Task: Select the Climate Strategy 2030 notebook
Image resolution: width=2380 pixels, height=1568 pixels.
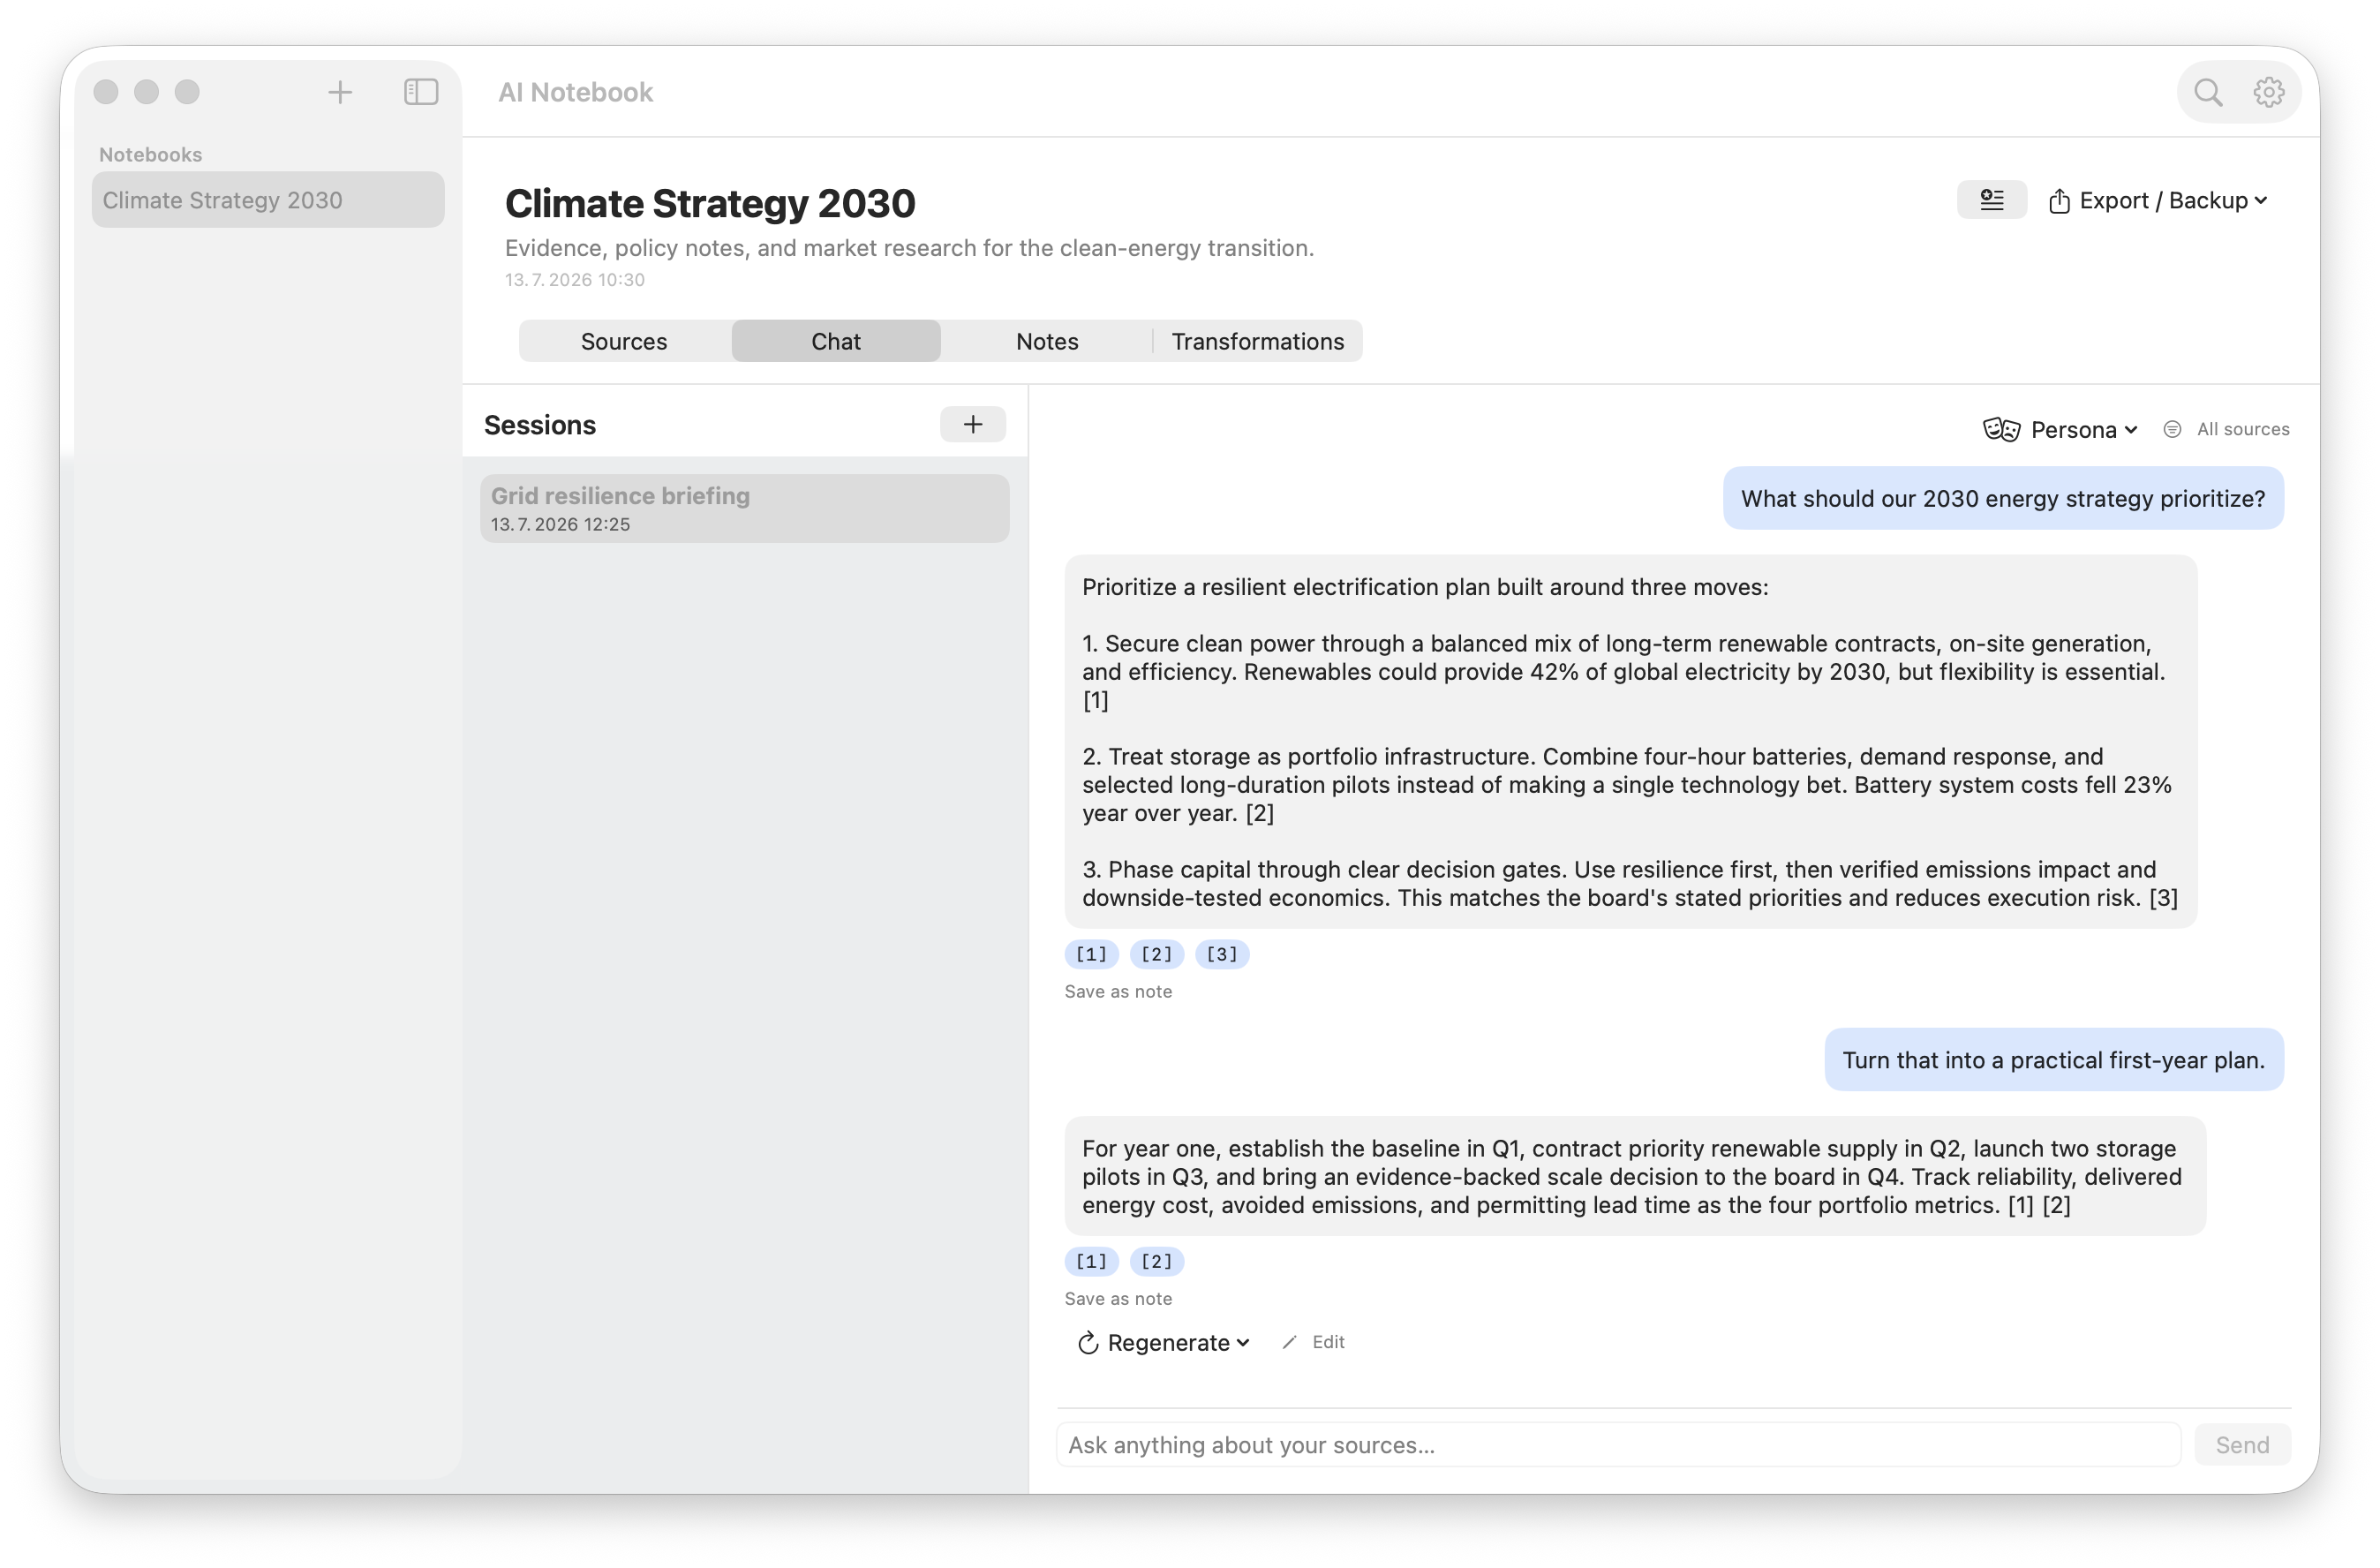Action: (x=268, y=200)
